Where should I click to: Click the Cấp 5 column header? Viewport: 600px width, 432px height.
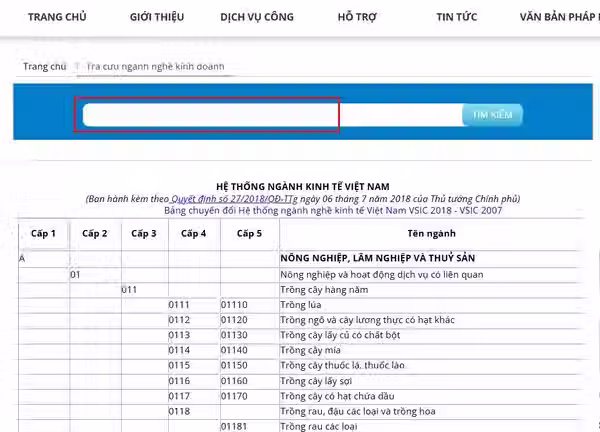pos(249,233)
